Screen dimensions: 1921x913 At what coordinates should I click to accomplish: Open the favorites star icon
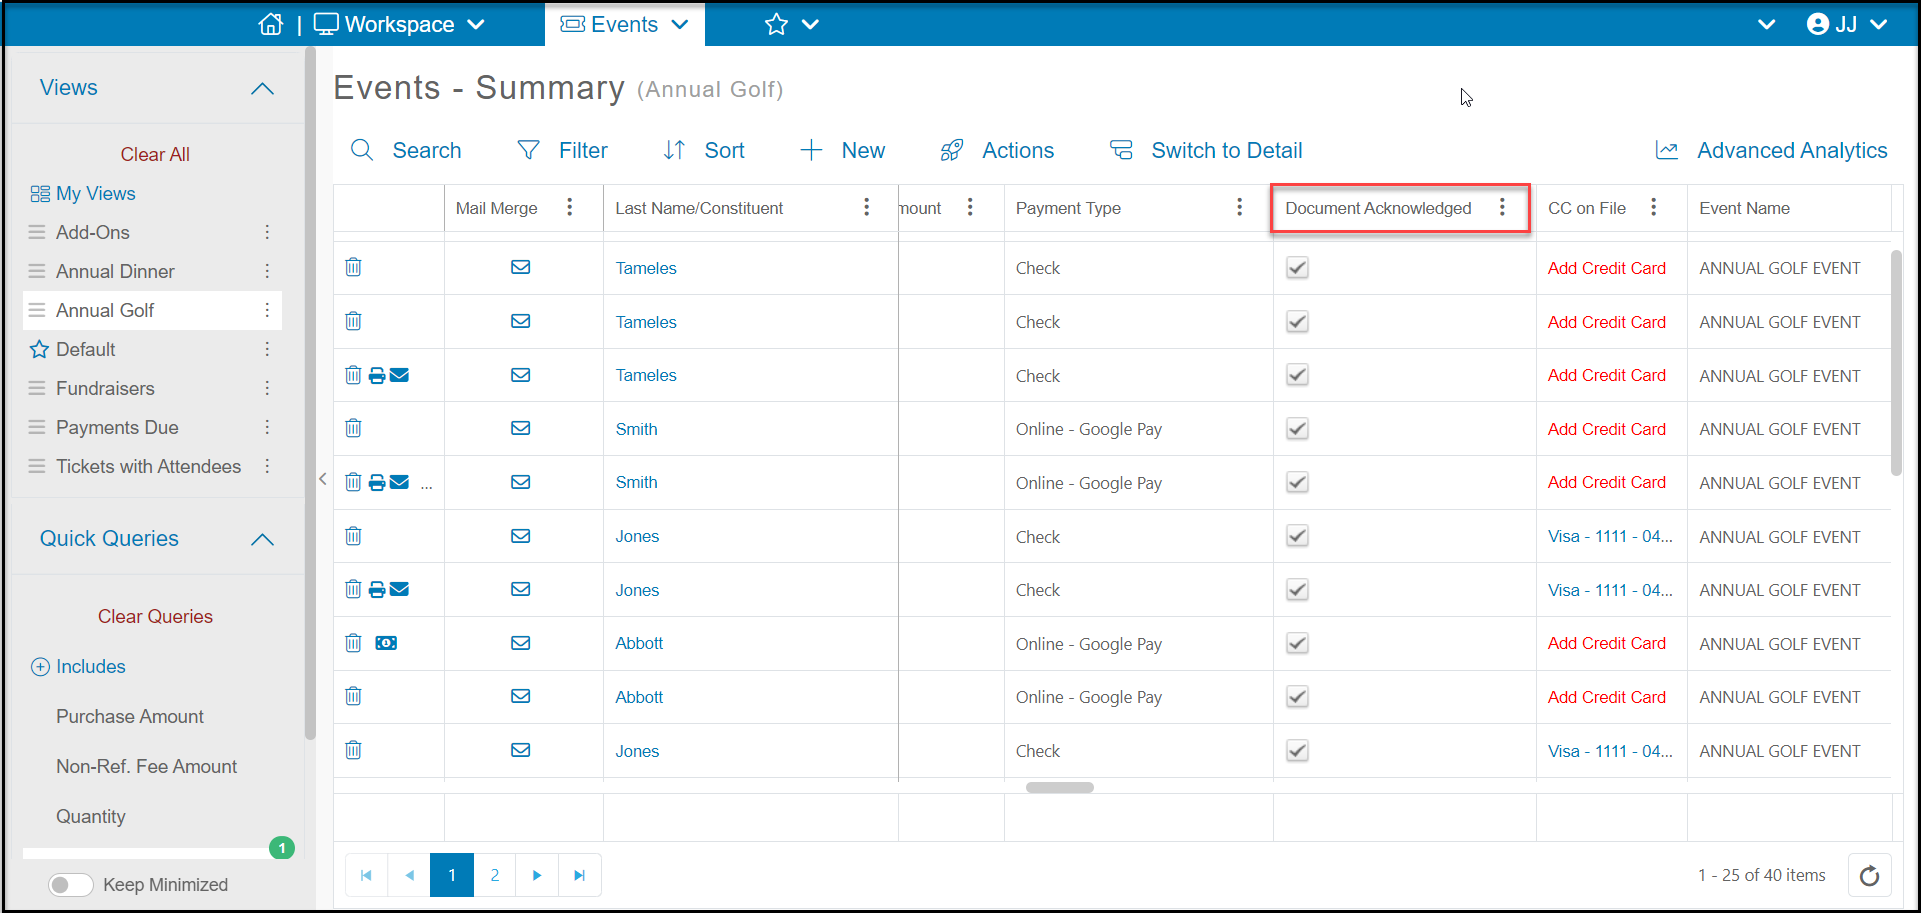tap(776, 25)
